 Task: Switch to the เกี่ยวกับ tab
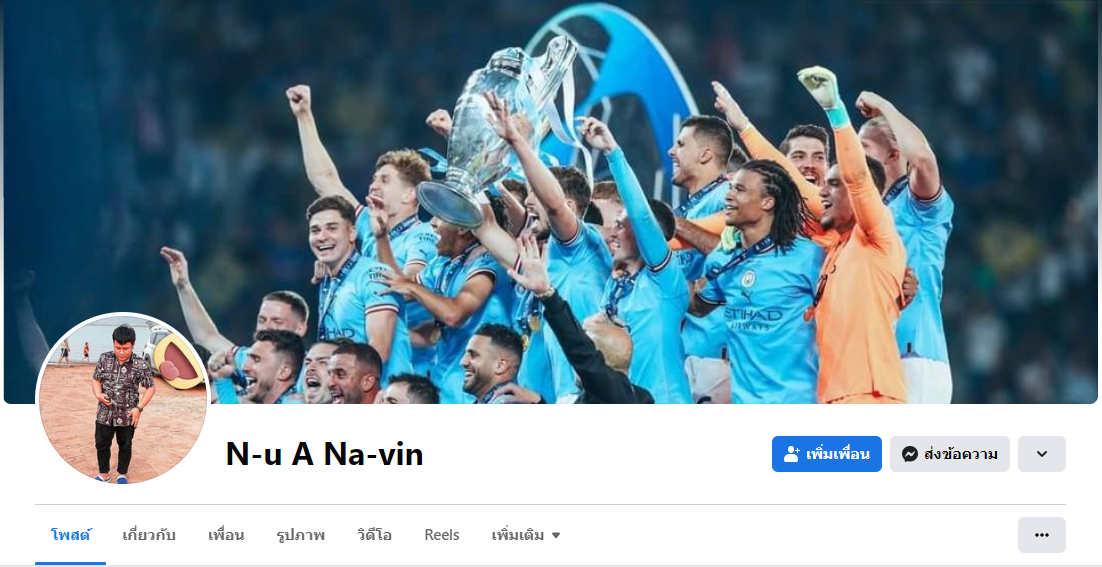coord(149,535)
